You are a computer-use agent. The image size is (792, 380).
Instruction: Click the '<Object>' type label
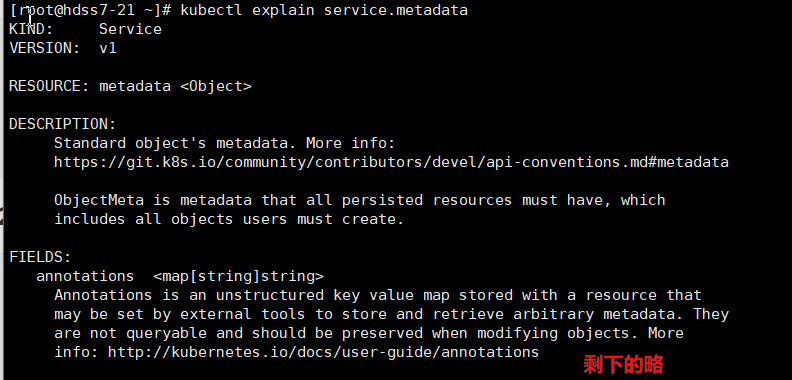216,86
